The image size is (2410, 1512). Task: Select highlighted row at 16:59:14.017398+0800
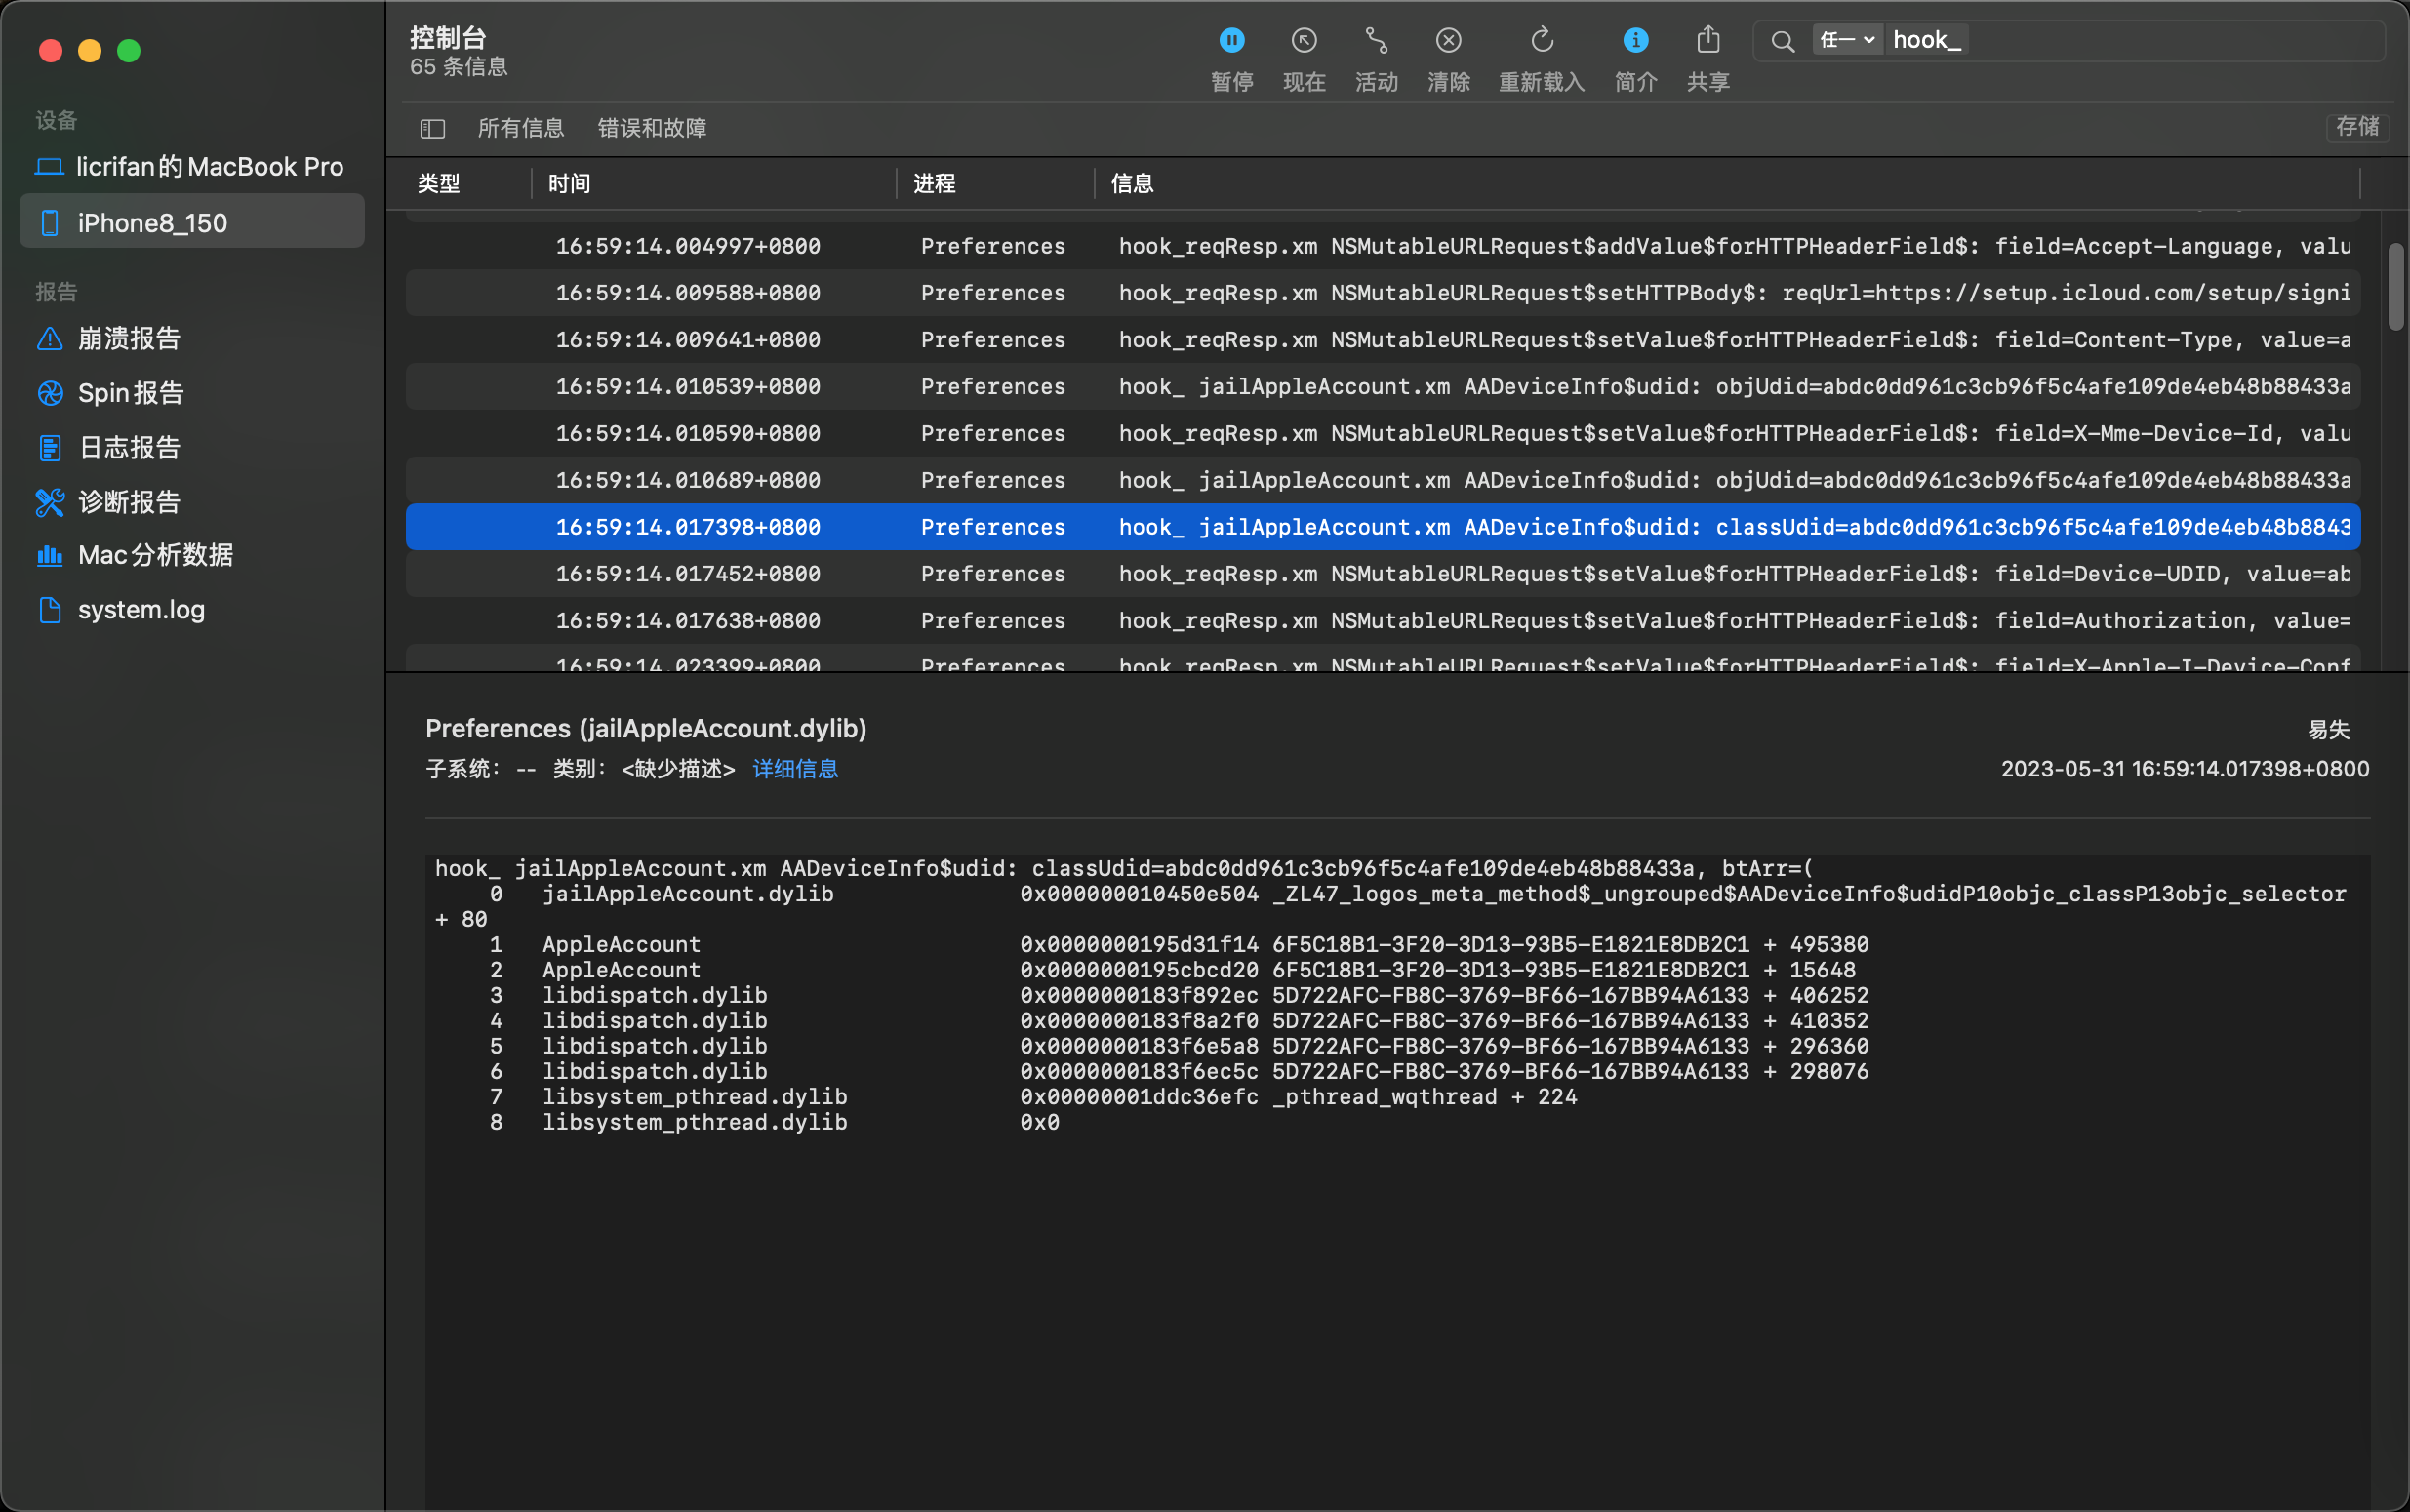(1383, 527)
